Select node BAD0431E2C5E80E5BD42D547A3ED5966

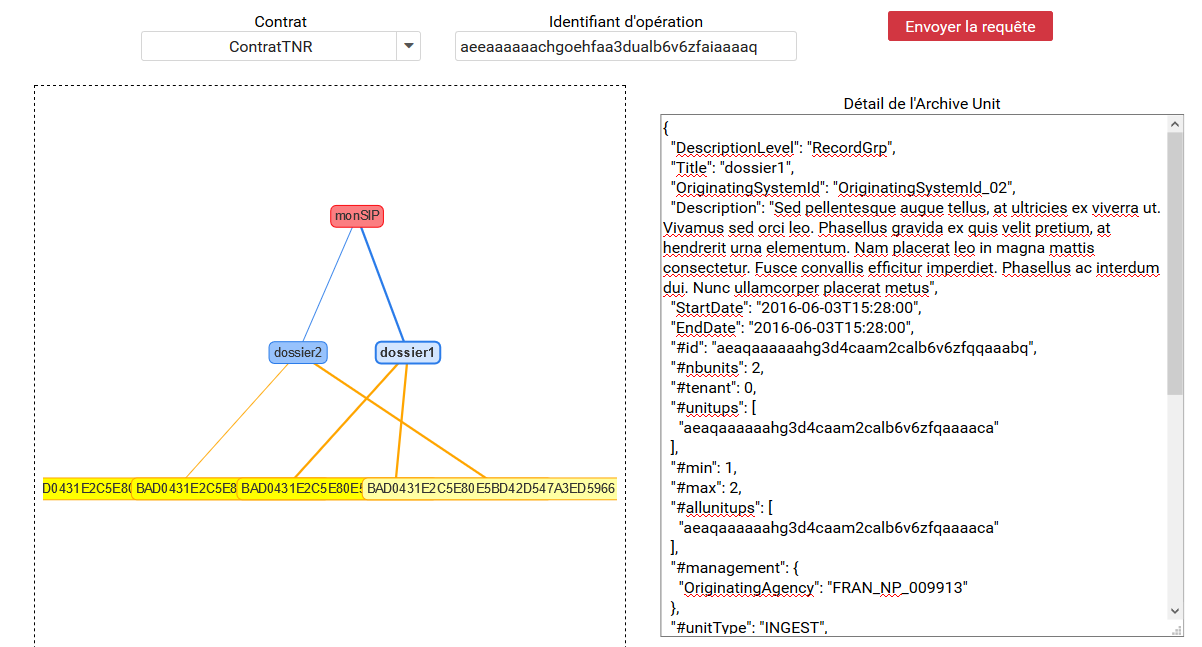[x=490, y=488]
